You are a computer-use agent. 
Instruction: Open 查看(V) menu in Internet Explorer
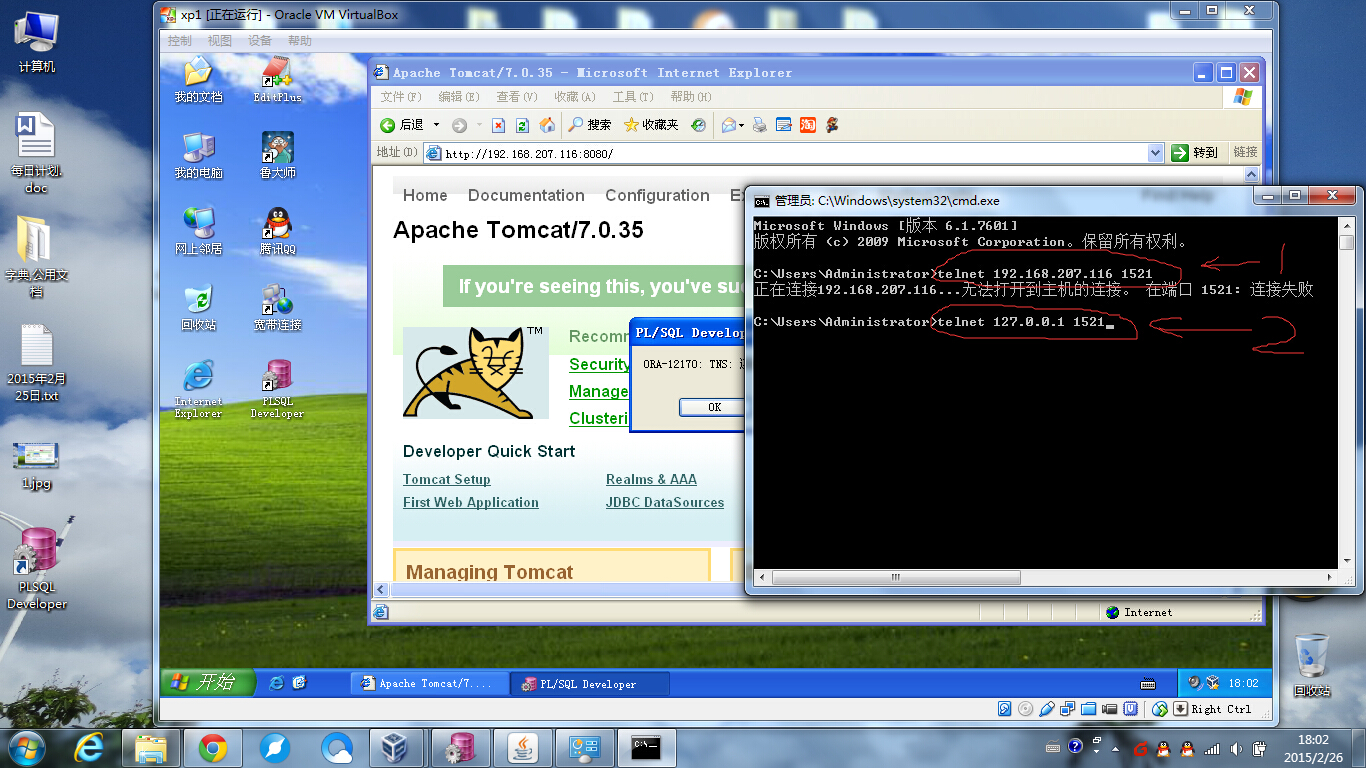517,97
